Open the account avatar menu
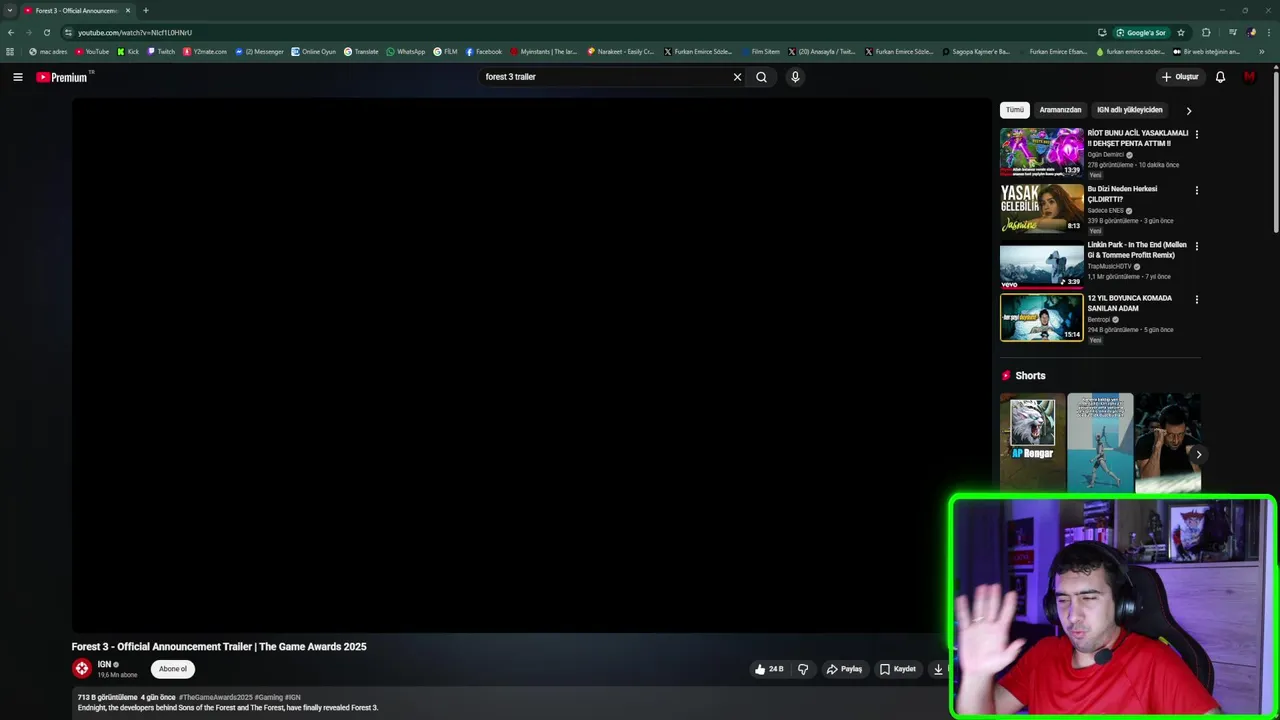Viewport: 1280px width, 720px height. tap(1249, 77)
